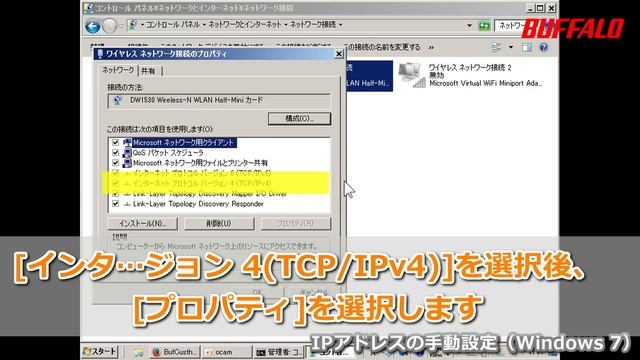Open the Firefox BufCusth taskbar button
Image resolution: width=640 pixels, height=360 pixels.
(174, 352)
